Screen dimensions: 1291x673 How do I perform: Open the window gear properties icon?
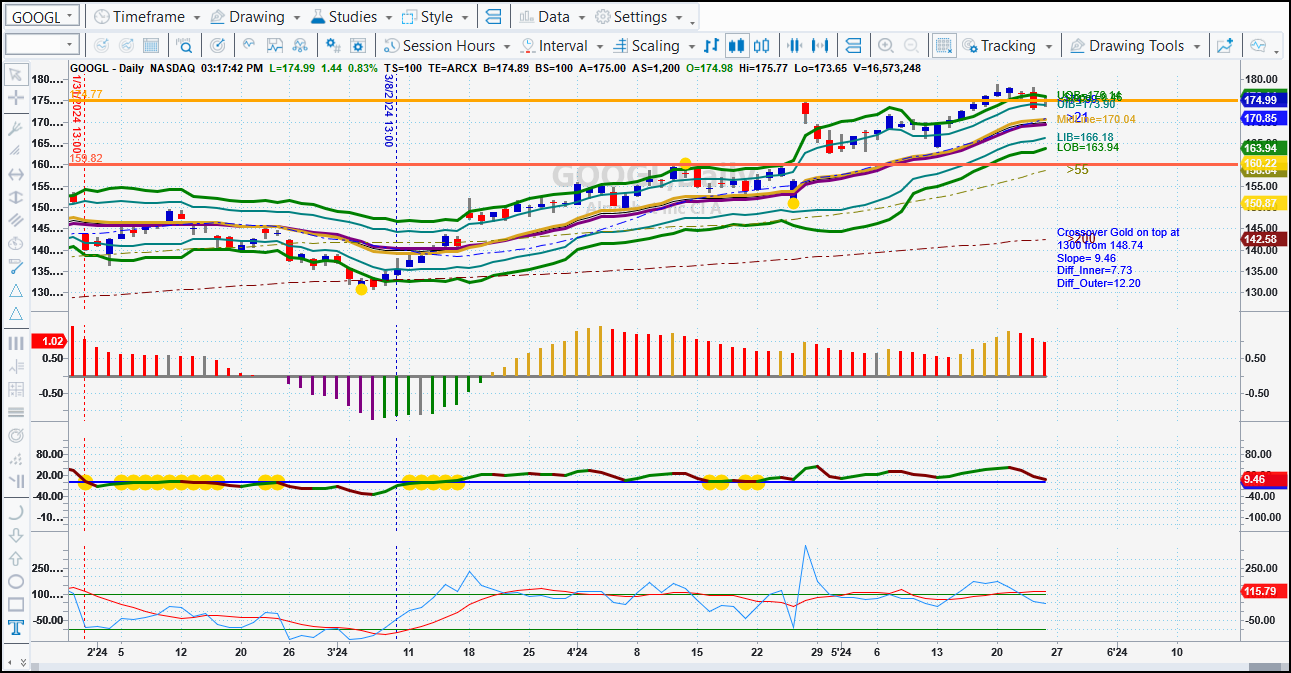pos(359,45)
